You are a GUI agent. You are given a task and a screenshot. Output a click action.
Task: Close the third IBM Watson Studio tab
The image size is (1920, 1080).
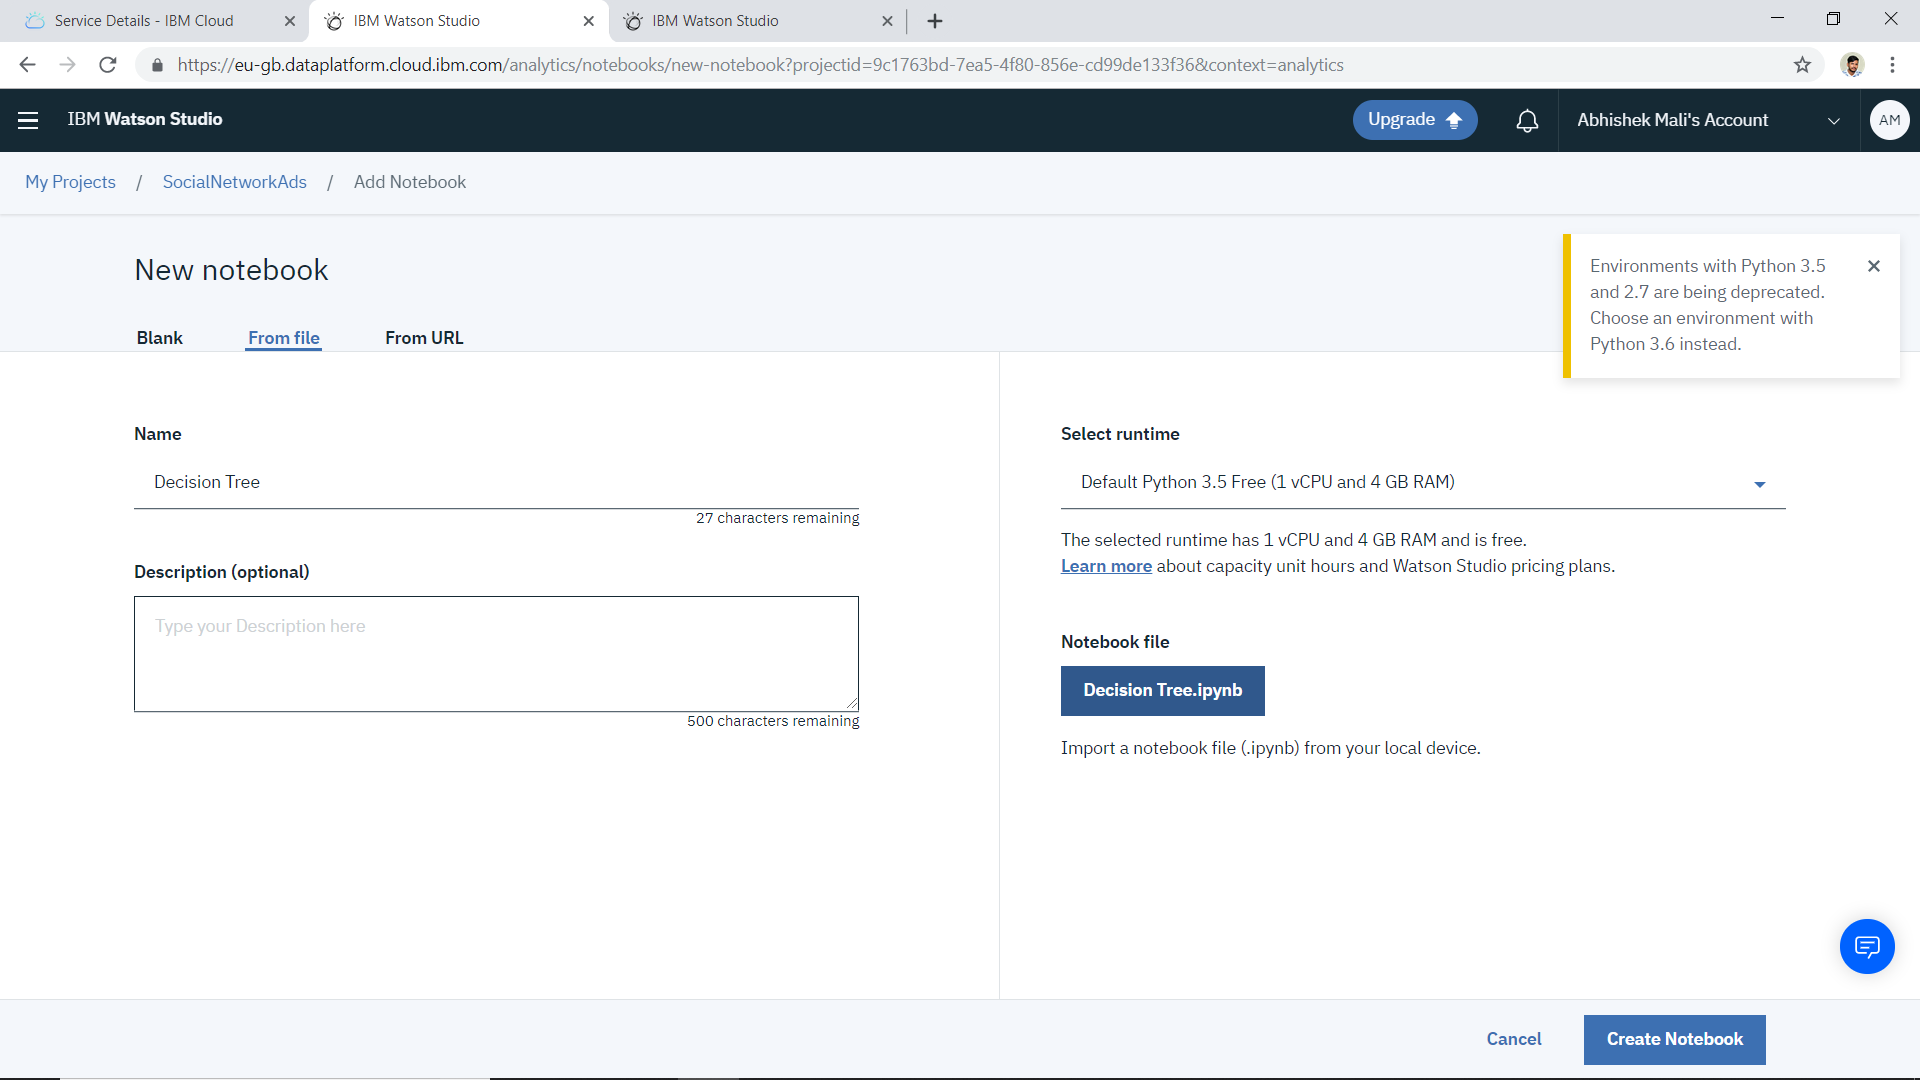[x=887, y=21]
